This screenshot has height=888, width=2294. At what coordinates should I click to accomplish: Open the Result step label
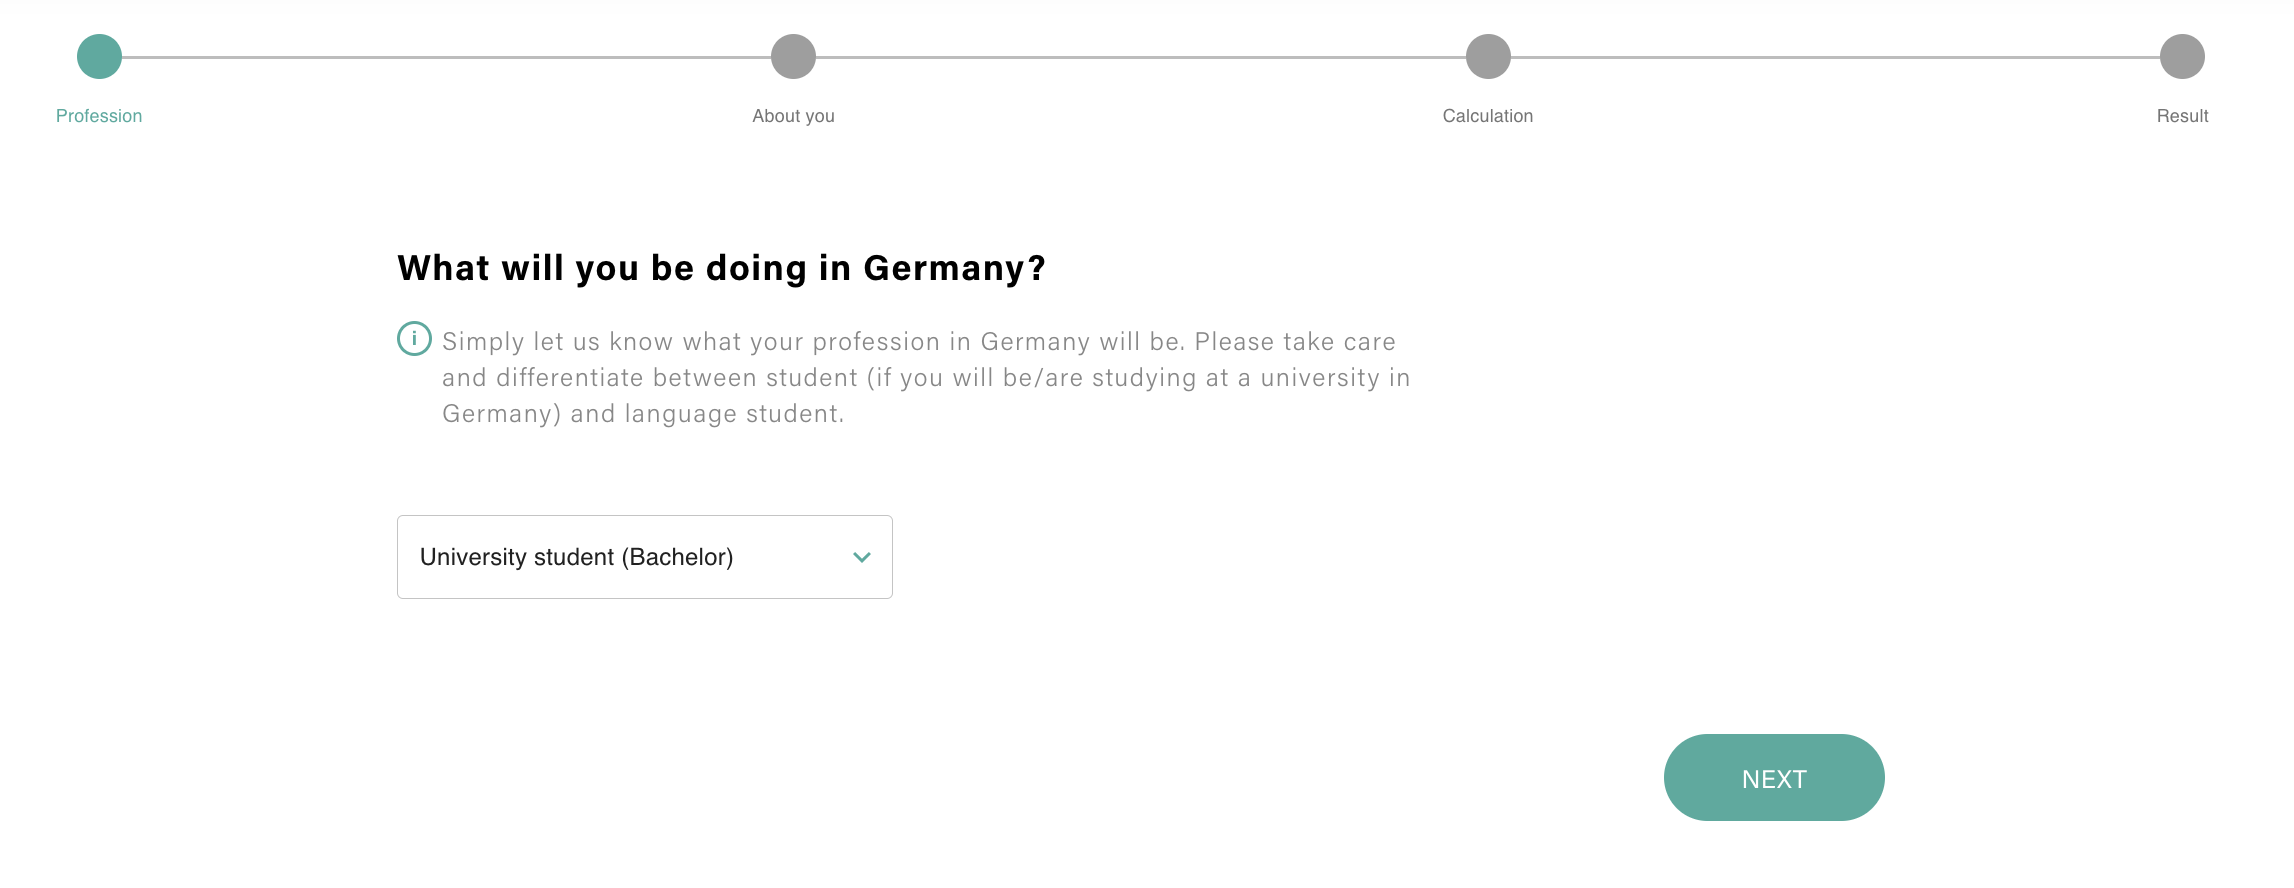pyautogui.click(x=2182, y=116)
